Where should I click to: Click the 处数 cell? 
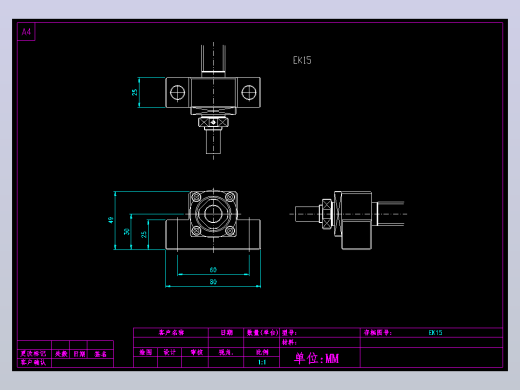61,354
